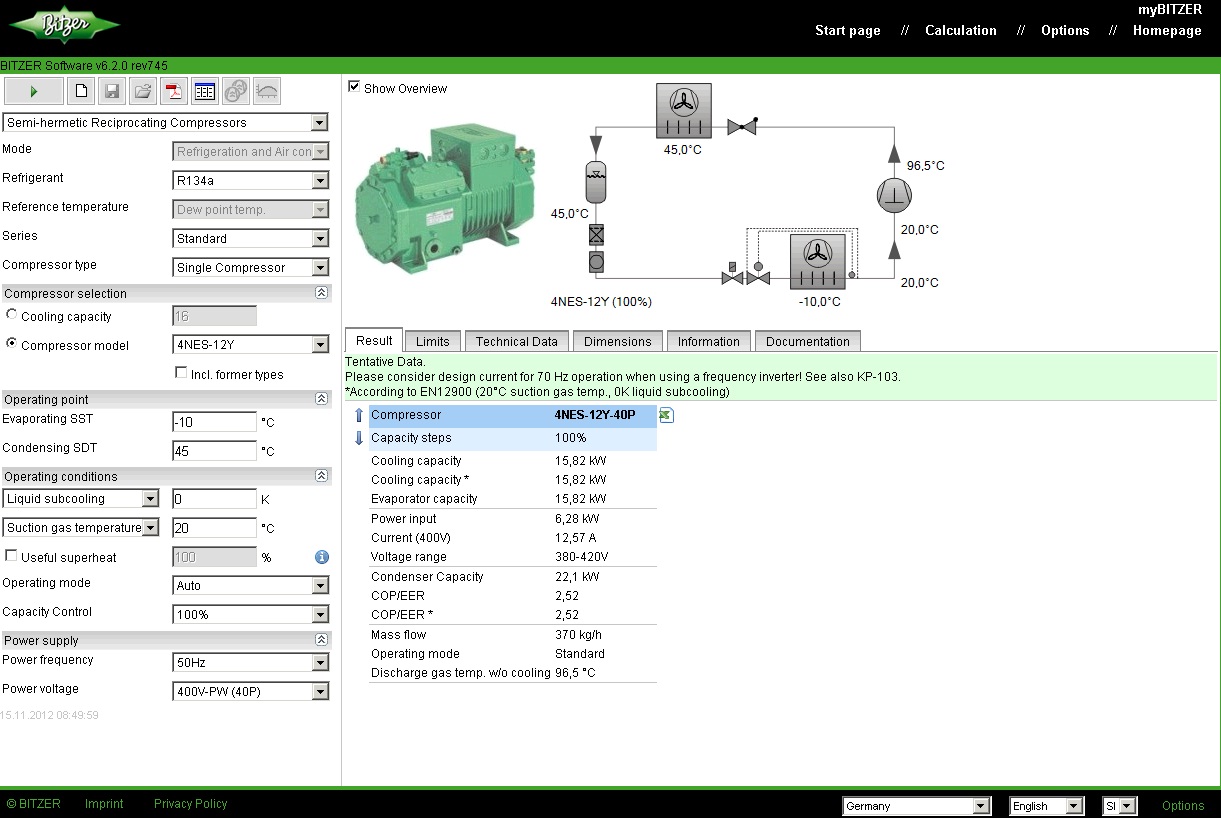1221x819 pixels.
Task: Uncheck the Show Overview checkbox
Action: (x=354, y=87)
